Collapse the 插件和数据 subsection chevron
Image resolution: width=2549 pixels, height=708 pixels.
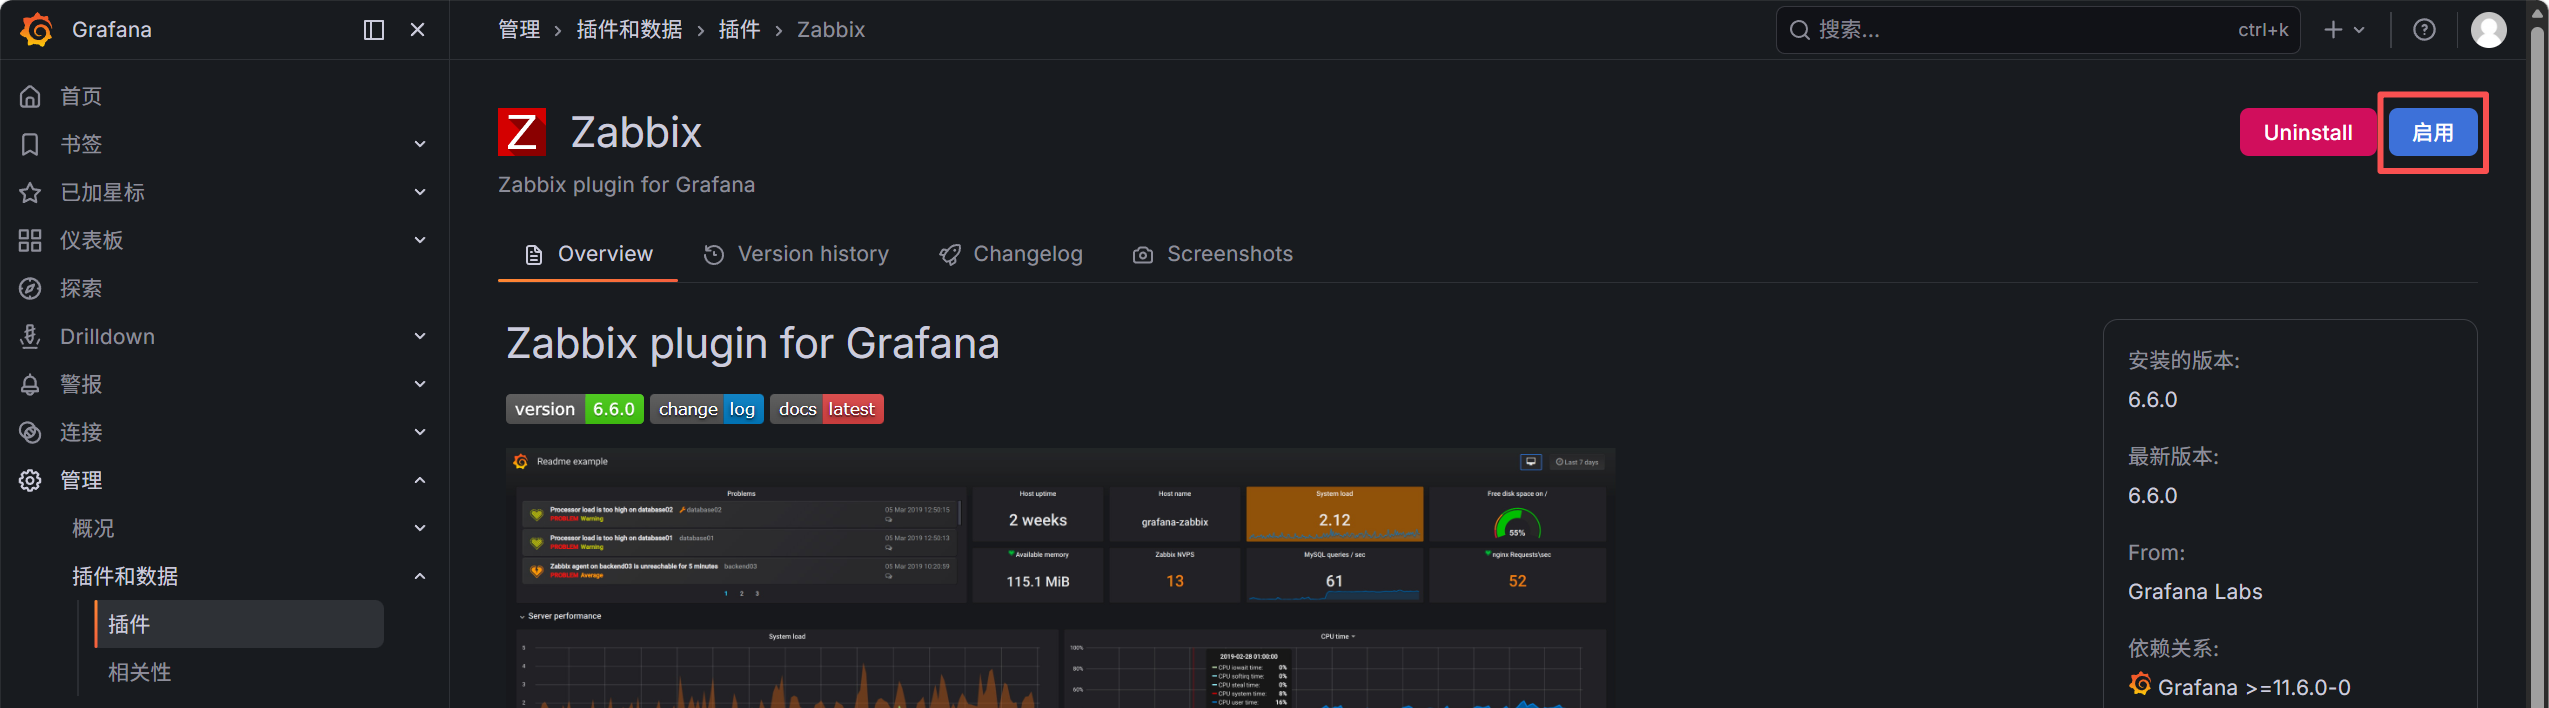[420, 576]
